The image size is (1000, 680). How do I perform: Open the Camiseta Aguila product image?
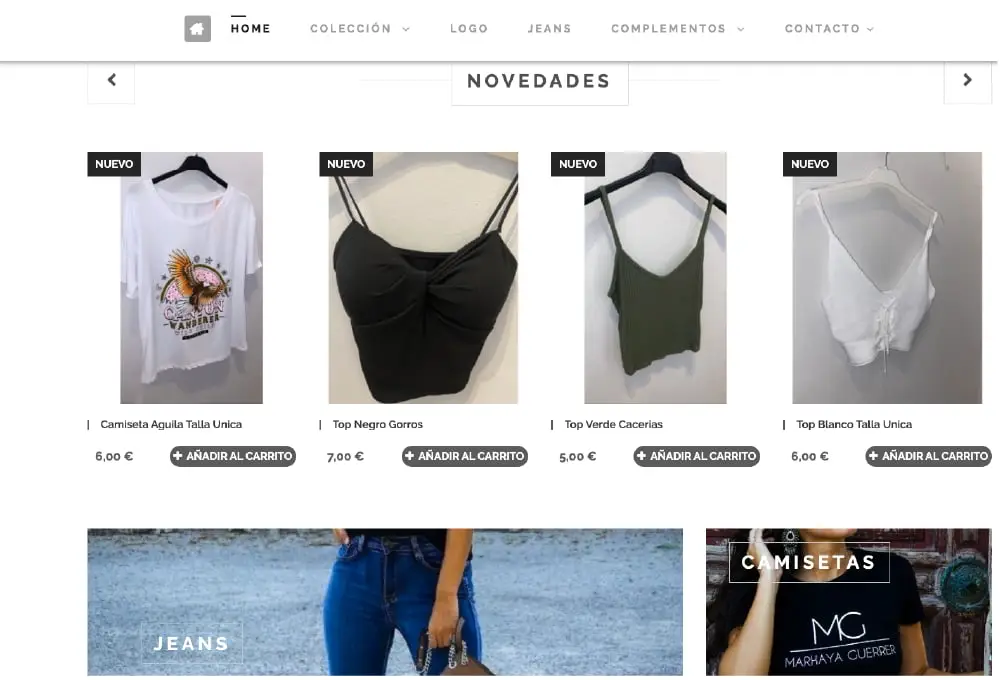[191, 277]
